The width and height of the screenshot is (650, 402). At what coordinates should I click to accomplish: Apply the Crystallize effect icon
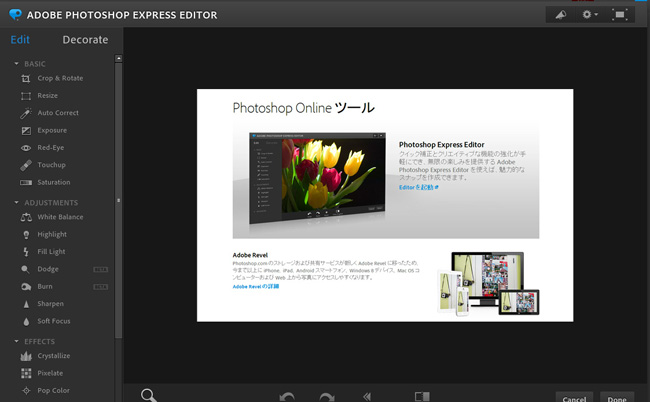coord(26,356)
